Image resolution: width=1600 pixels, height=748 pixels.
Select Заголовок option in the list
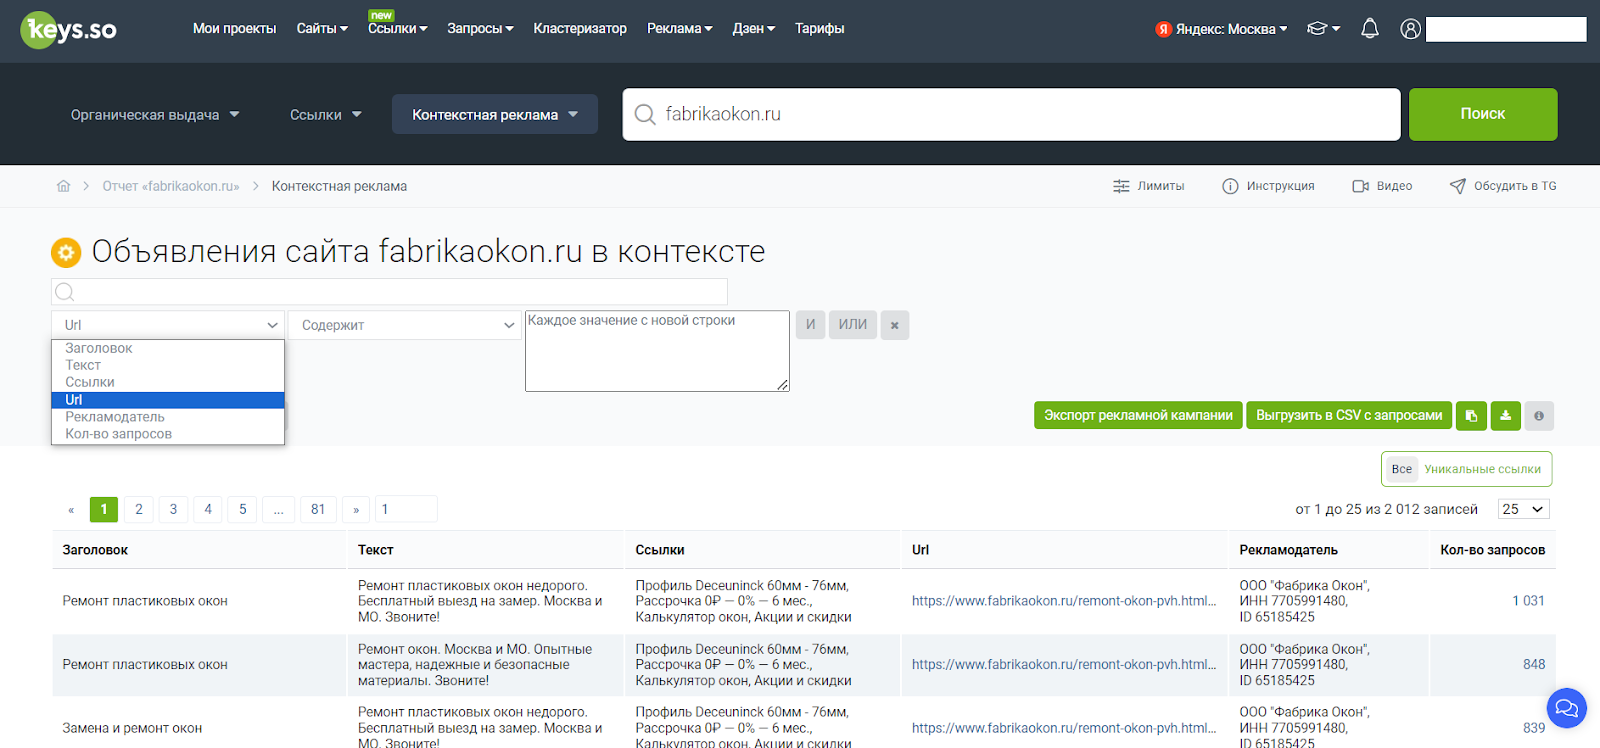[168, 348]
